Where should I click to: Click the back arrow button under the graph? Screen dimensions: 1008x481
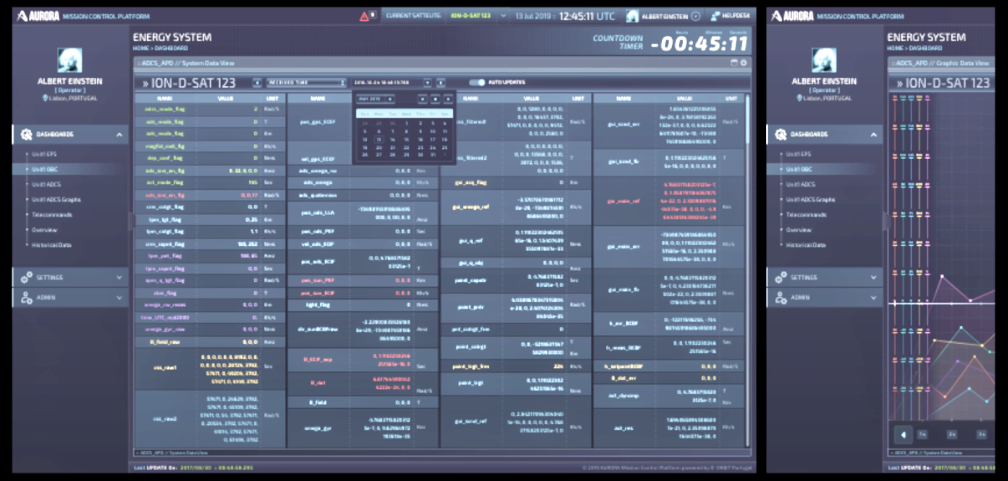click(904, 434)
